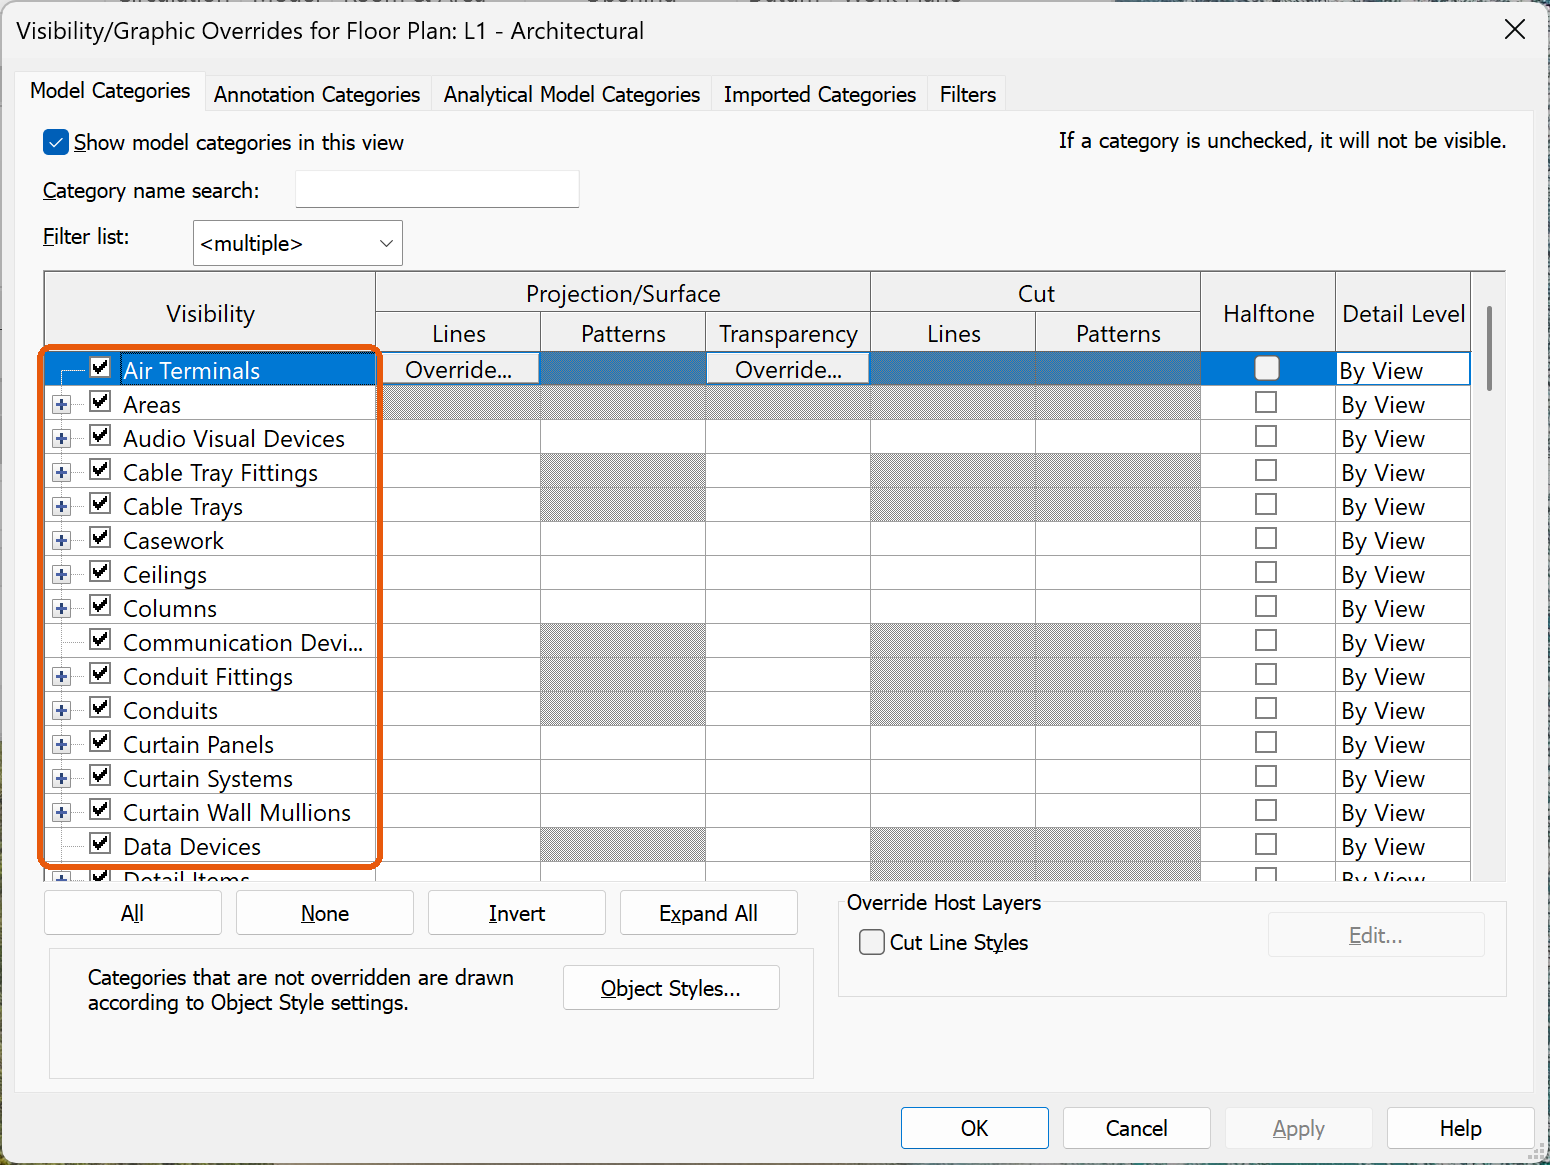Expand the Areas category
Image resolution: width=1550 pixels, height=1165 pixels.
click(x=62, y=405)
